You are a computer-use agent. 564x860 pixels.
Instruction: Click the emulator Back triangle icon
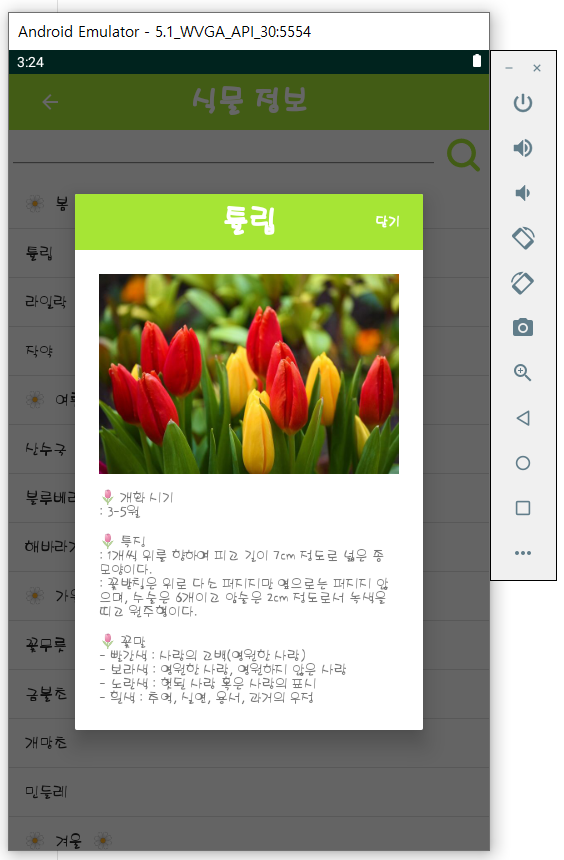pyautogui.click(x=523, y=418)
